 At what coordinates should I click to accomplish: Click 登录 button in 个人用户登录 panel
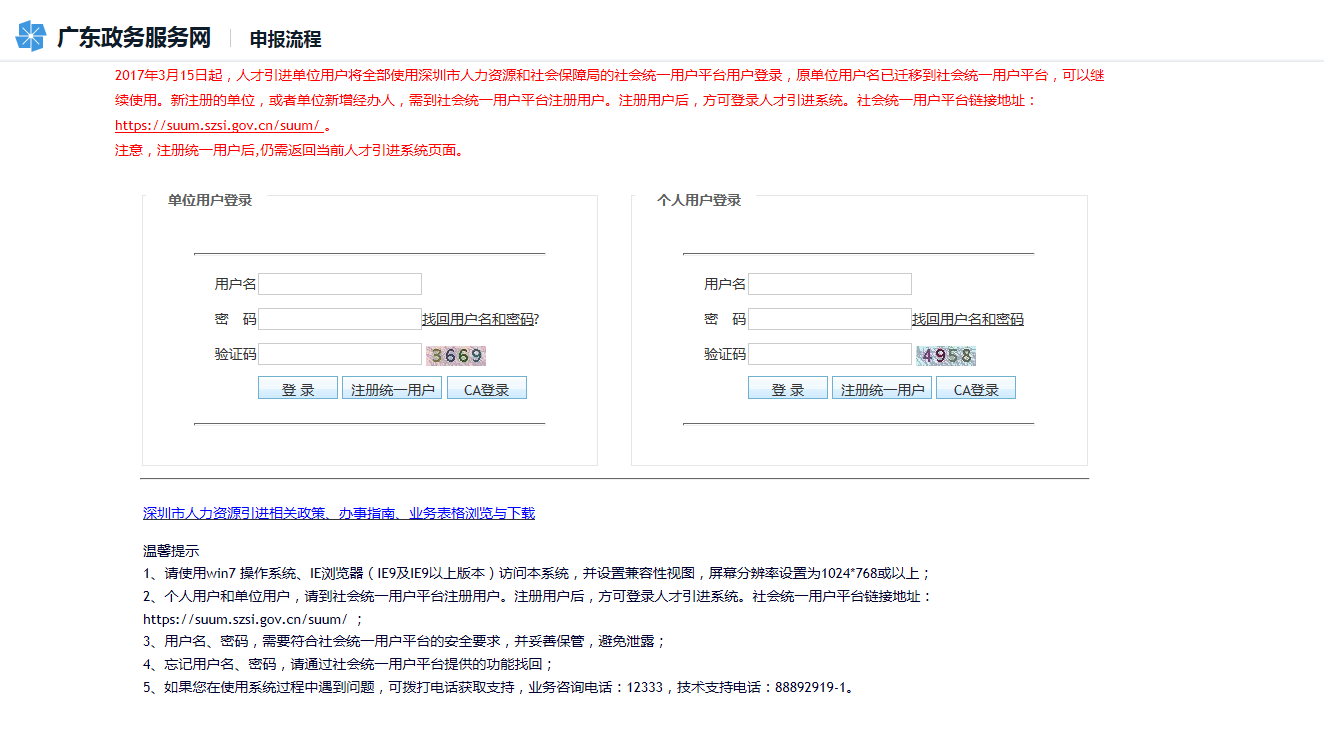pos(788,389)
